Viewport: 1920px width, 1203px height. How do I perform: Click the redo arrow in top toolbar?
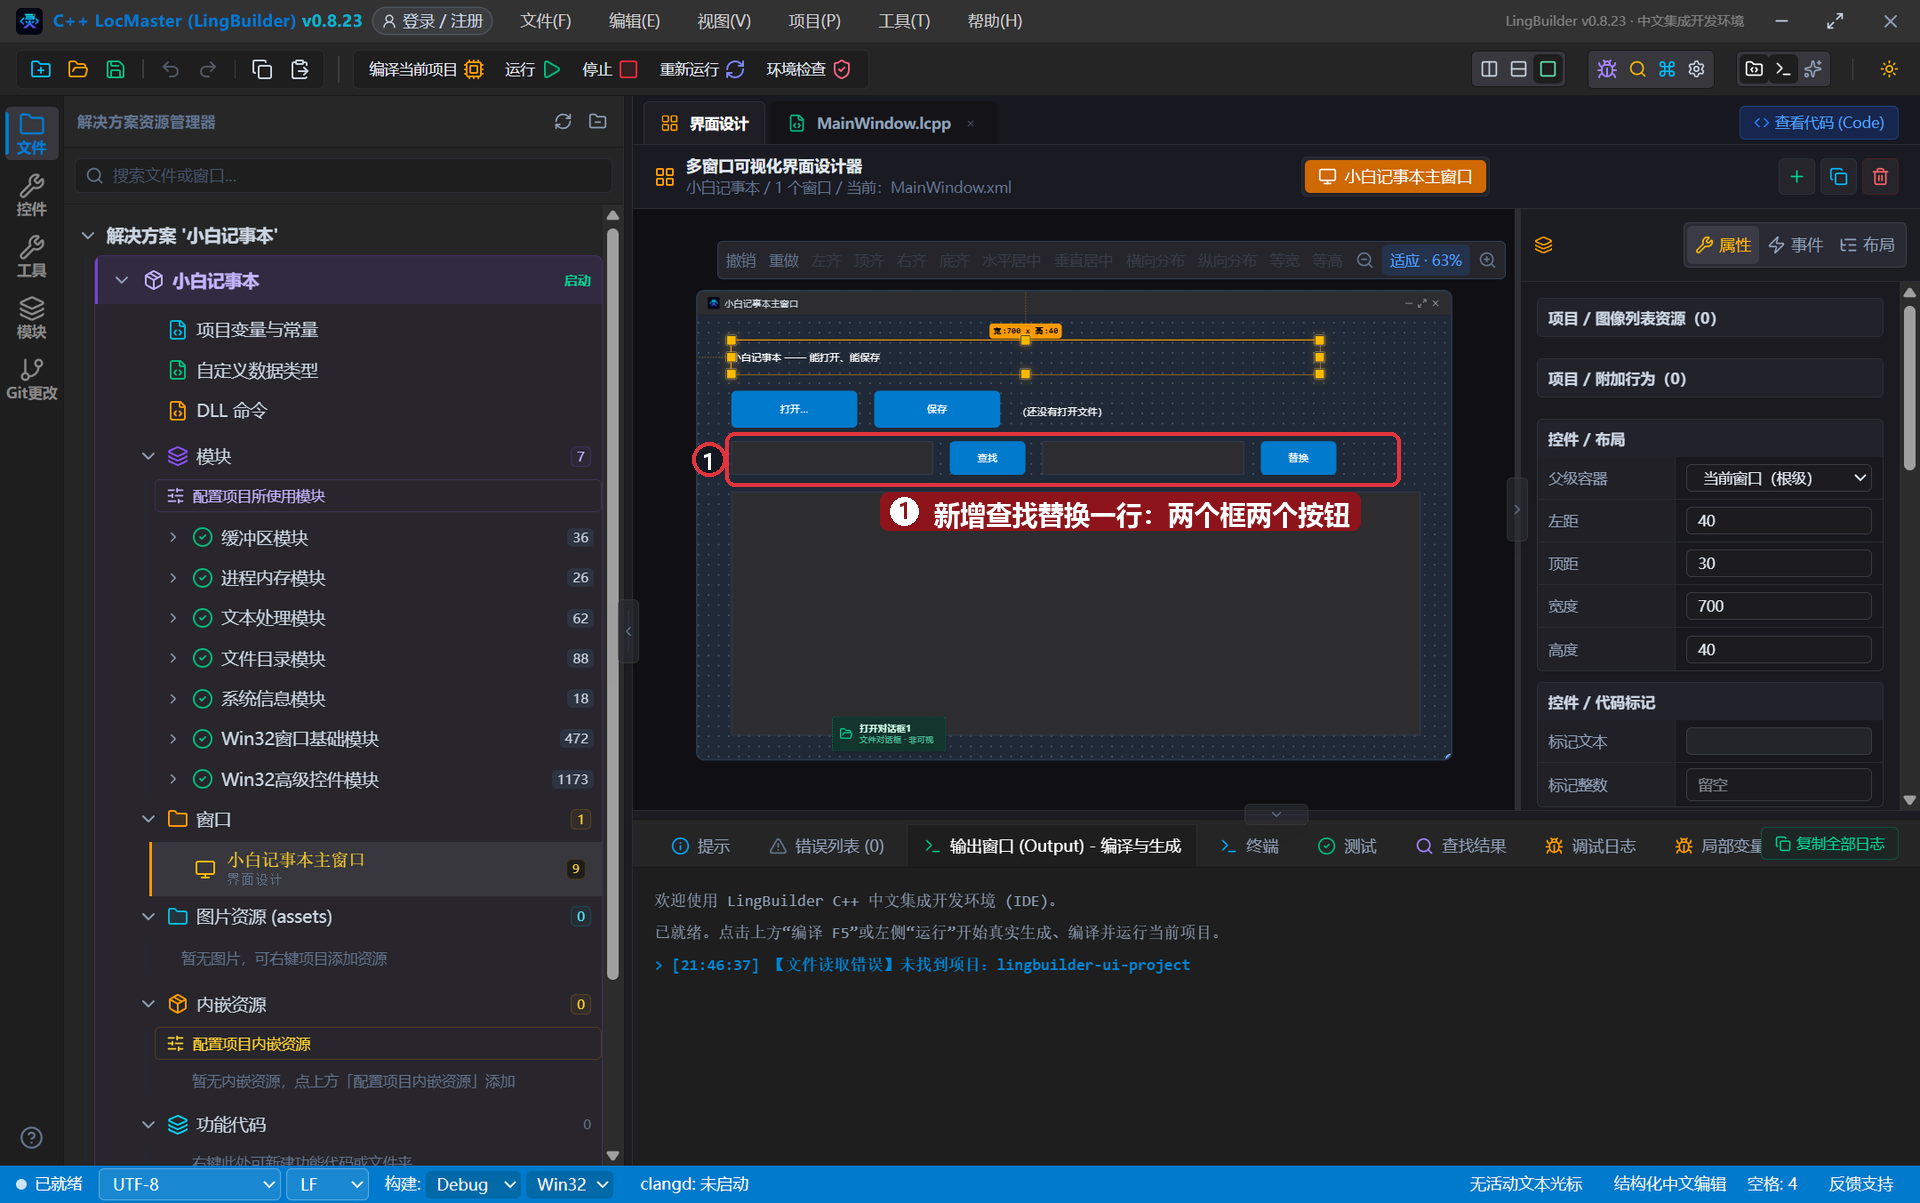pyautogui.click(x=208, y=69)
